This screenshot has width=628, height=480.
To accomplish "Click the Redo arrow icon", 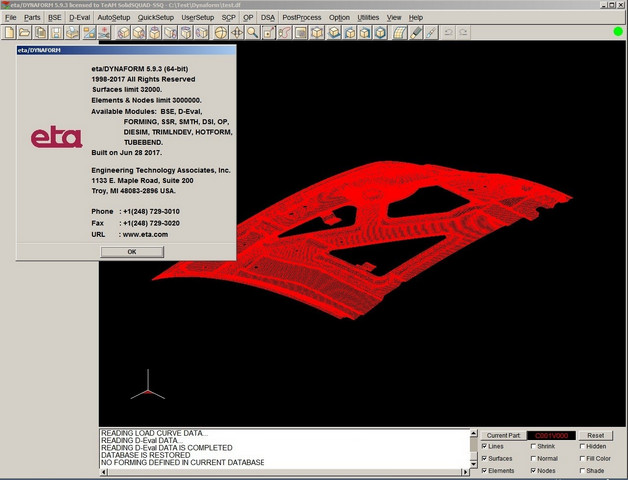I will [x=463, y=33].
